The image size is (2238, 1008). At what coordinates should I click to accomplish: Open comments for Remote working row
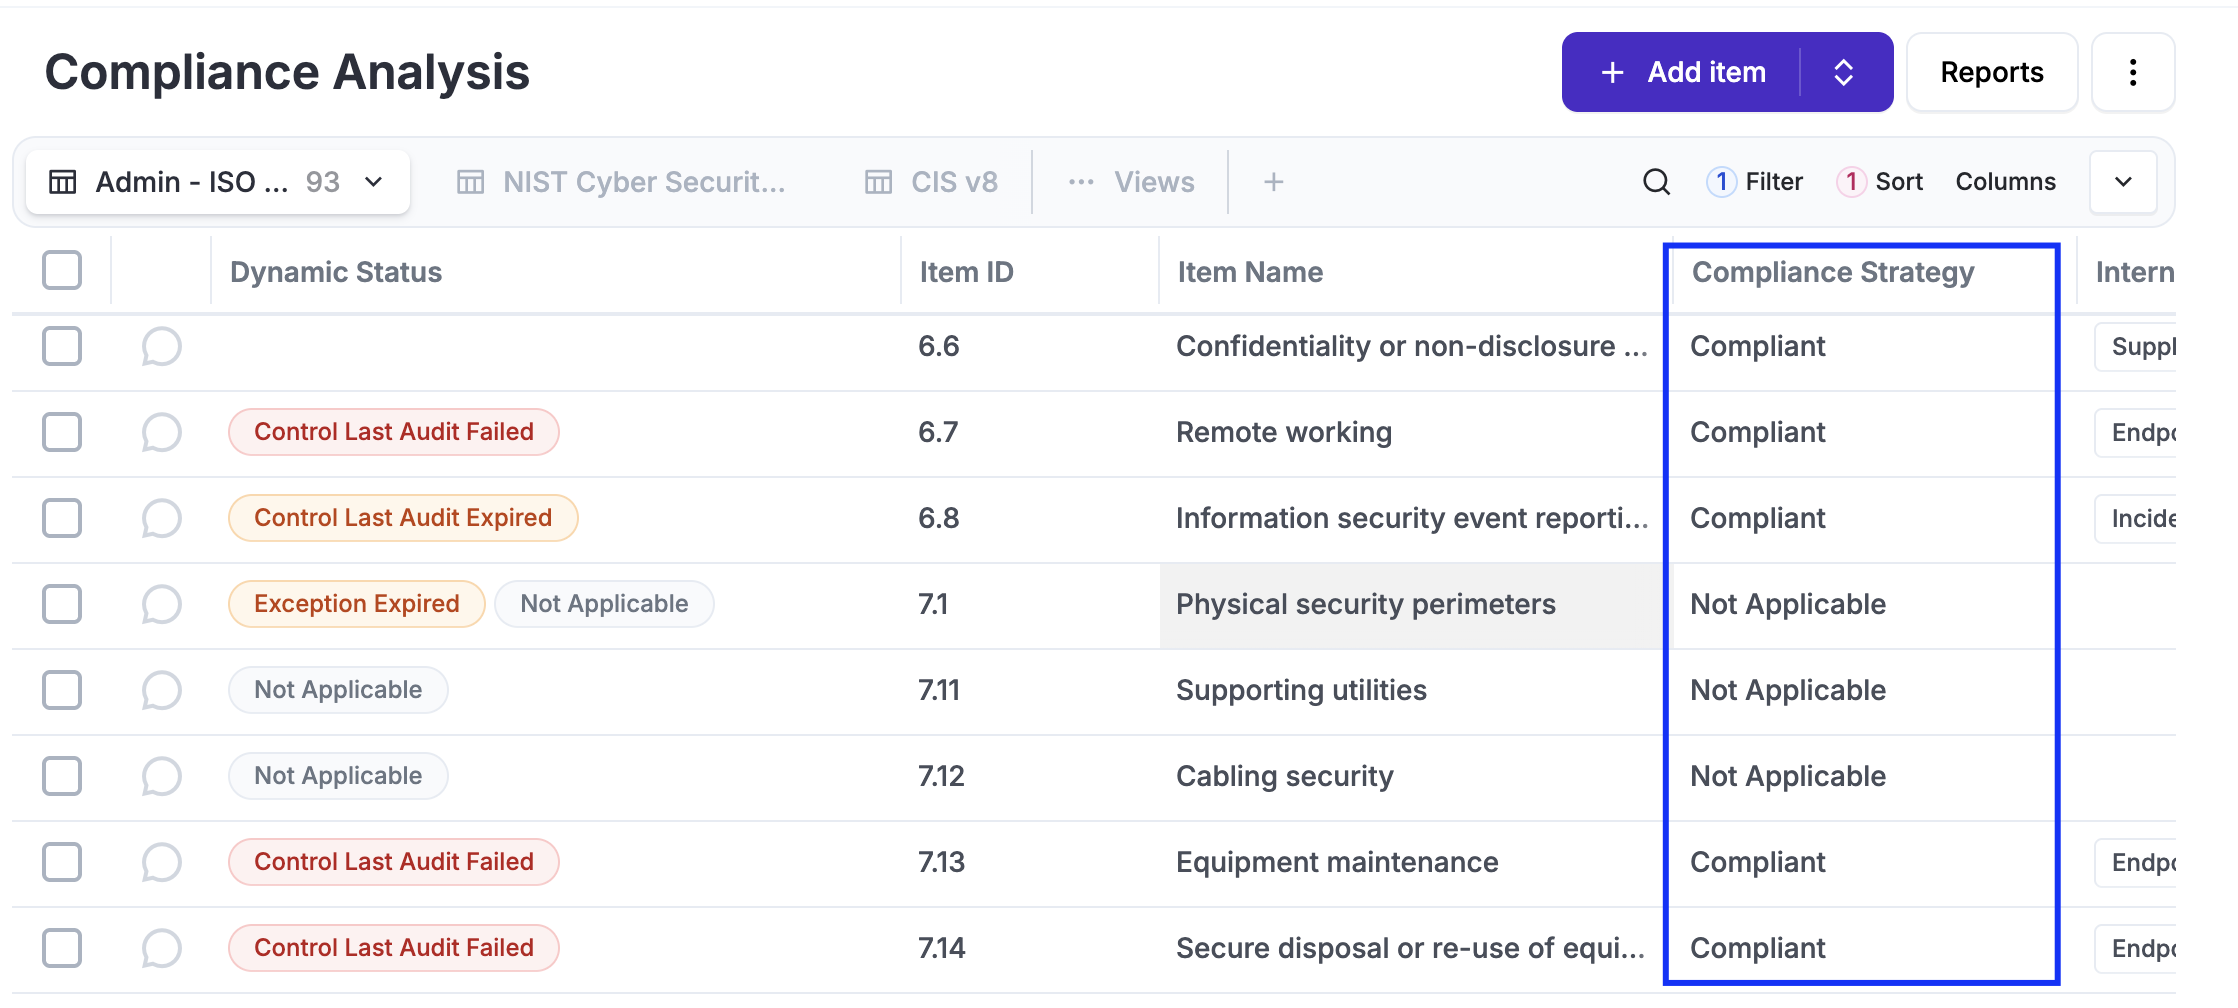coord(161,433)
